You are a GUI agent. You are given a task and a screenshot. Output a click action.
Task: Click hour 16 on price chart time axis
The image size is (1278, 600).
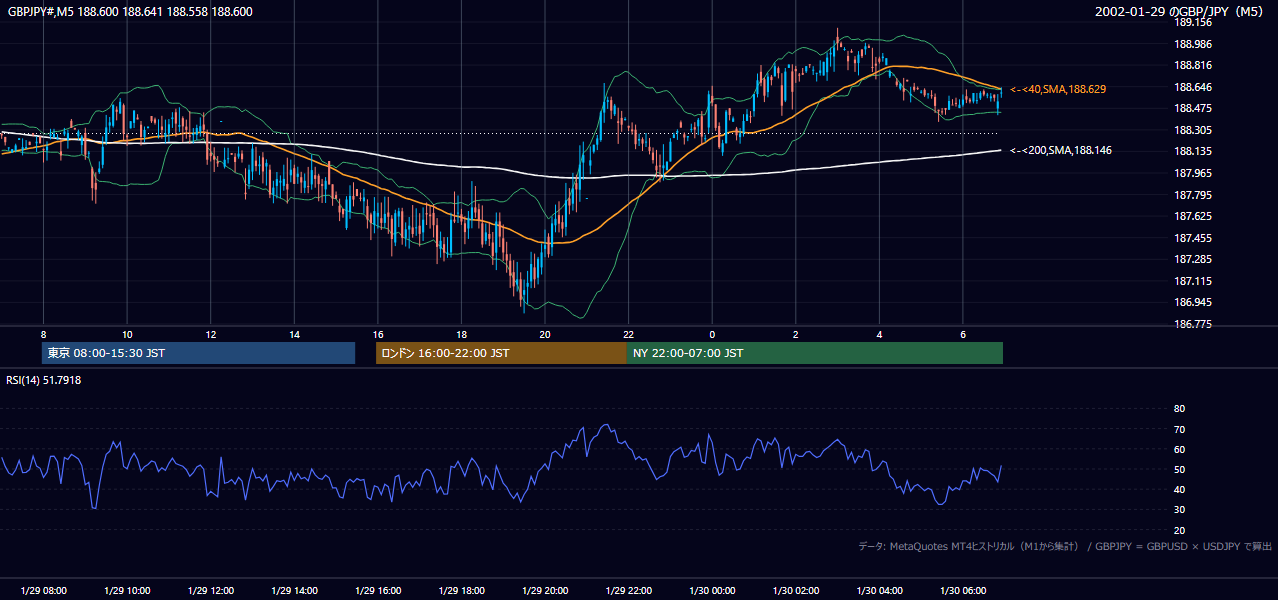pos(378,334)
